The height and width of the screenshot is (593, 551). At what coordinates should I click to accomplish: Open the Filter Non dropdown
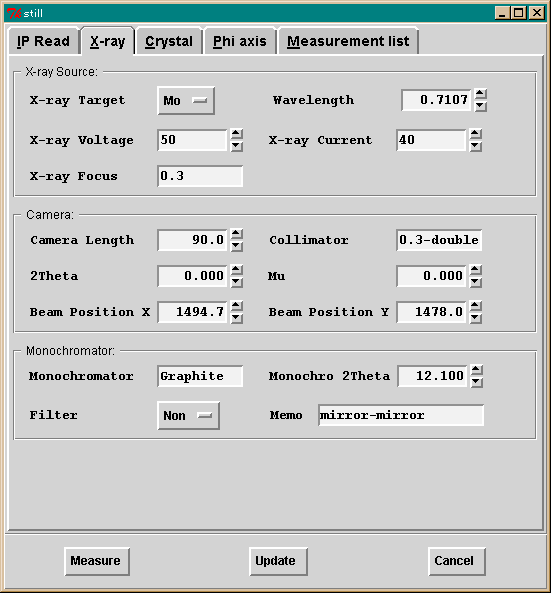click(x=188, y=416)
